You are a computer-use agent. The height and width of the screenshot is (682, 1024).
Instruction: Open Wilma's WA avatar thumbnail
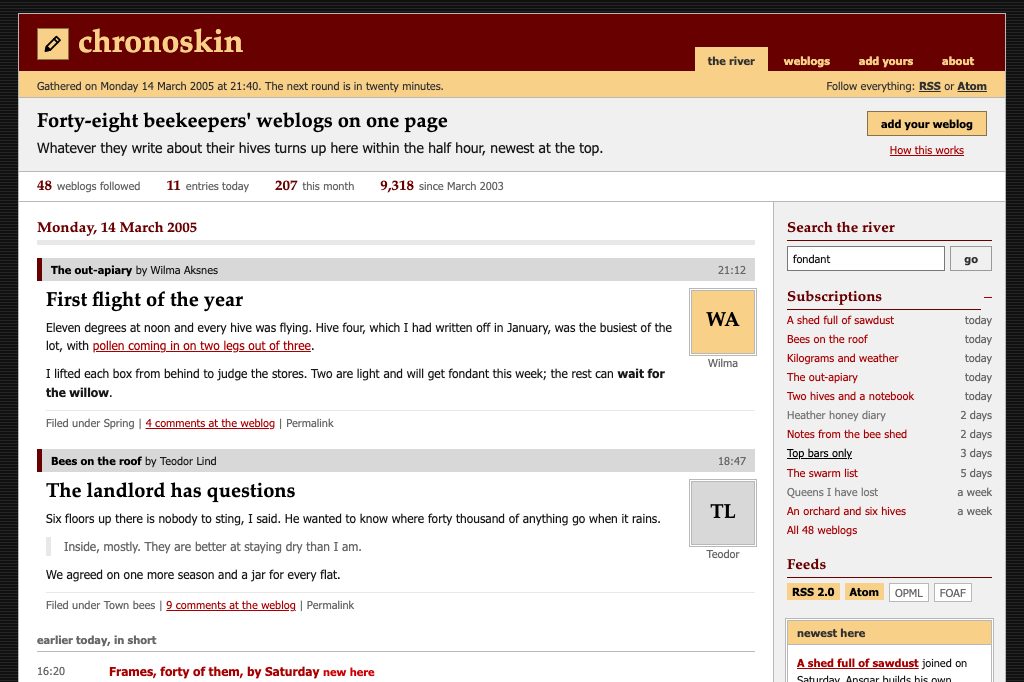[722, 321]
